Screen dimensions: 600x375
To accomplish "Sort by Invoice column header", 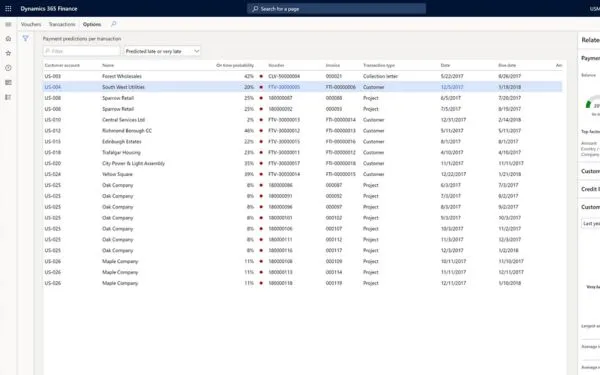I will pyautogui.click(x=333, y=65).
